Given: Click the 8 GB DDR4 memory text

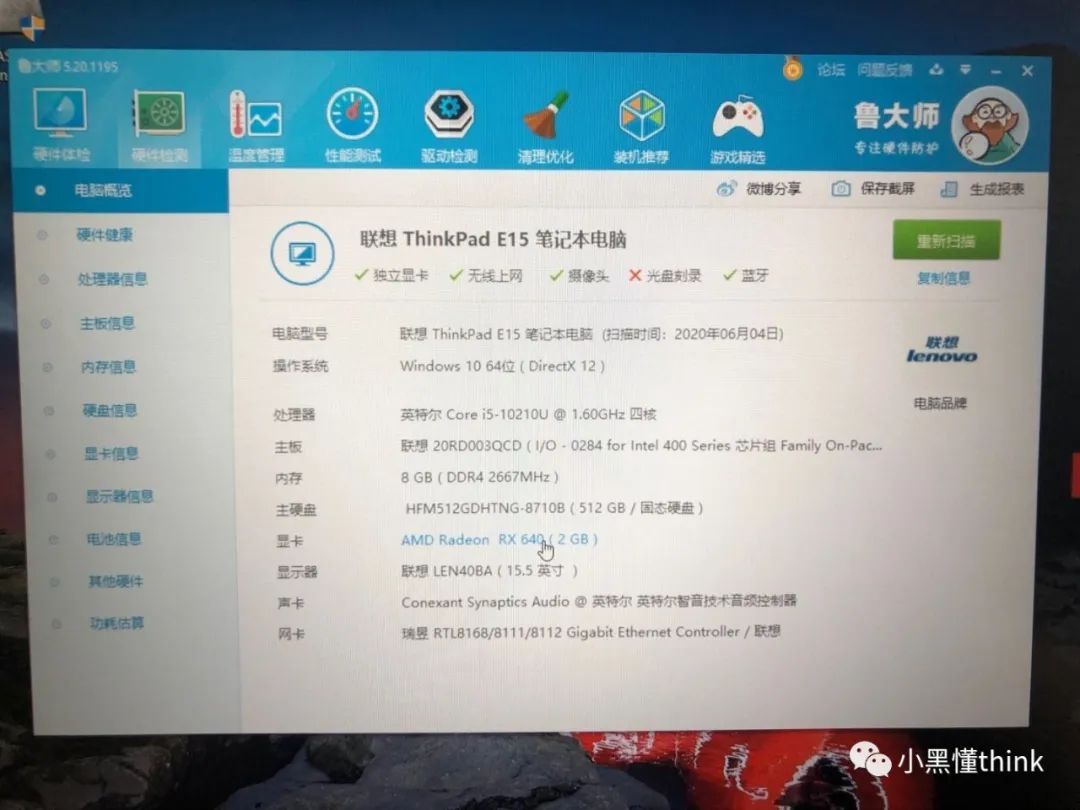Looking at the screenshot, I should pos(479,477).
